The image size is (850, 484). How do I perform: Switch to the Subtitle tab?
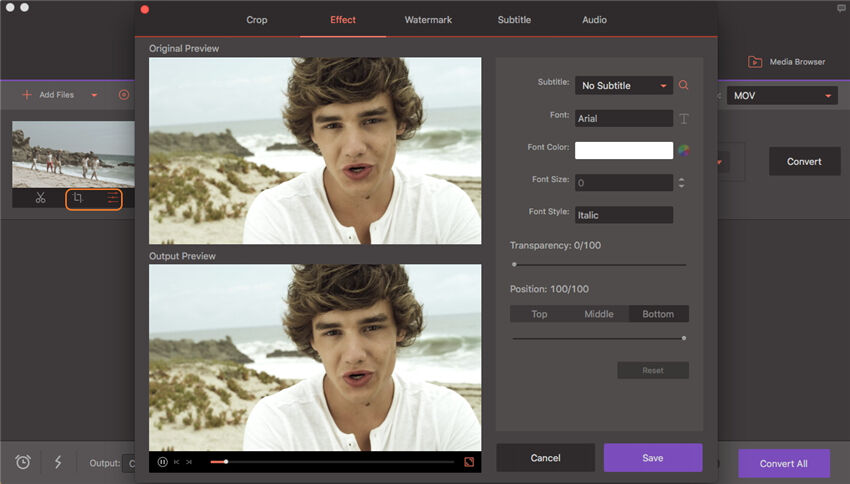coord(514,20)
